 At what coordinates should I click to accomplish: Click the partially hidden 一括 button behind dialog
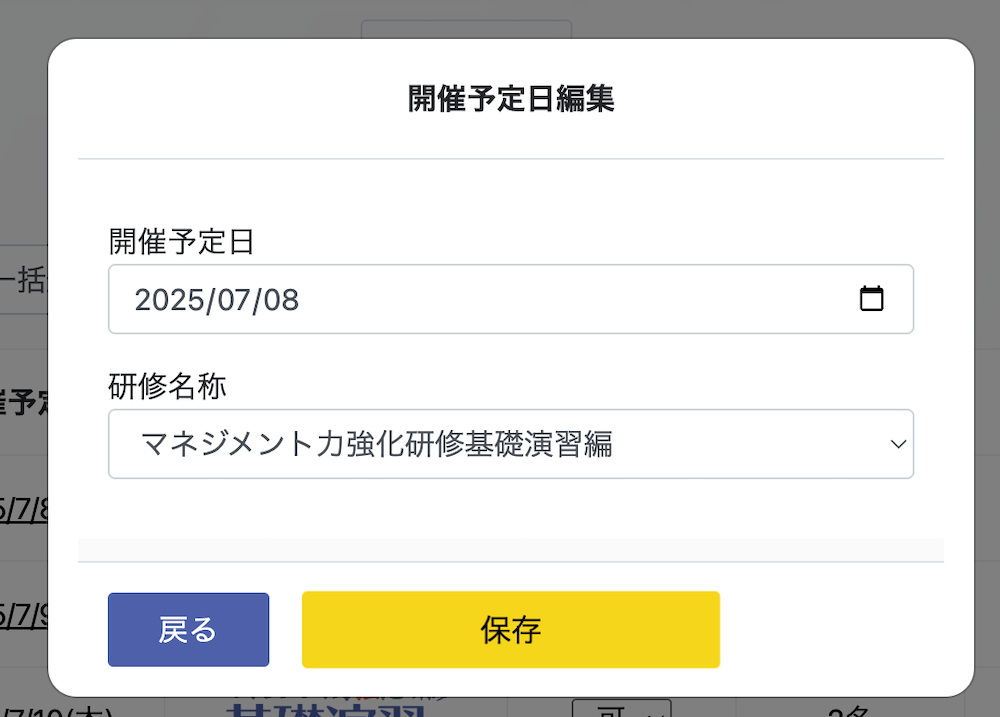click(24, 279)
